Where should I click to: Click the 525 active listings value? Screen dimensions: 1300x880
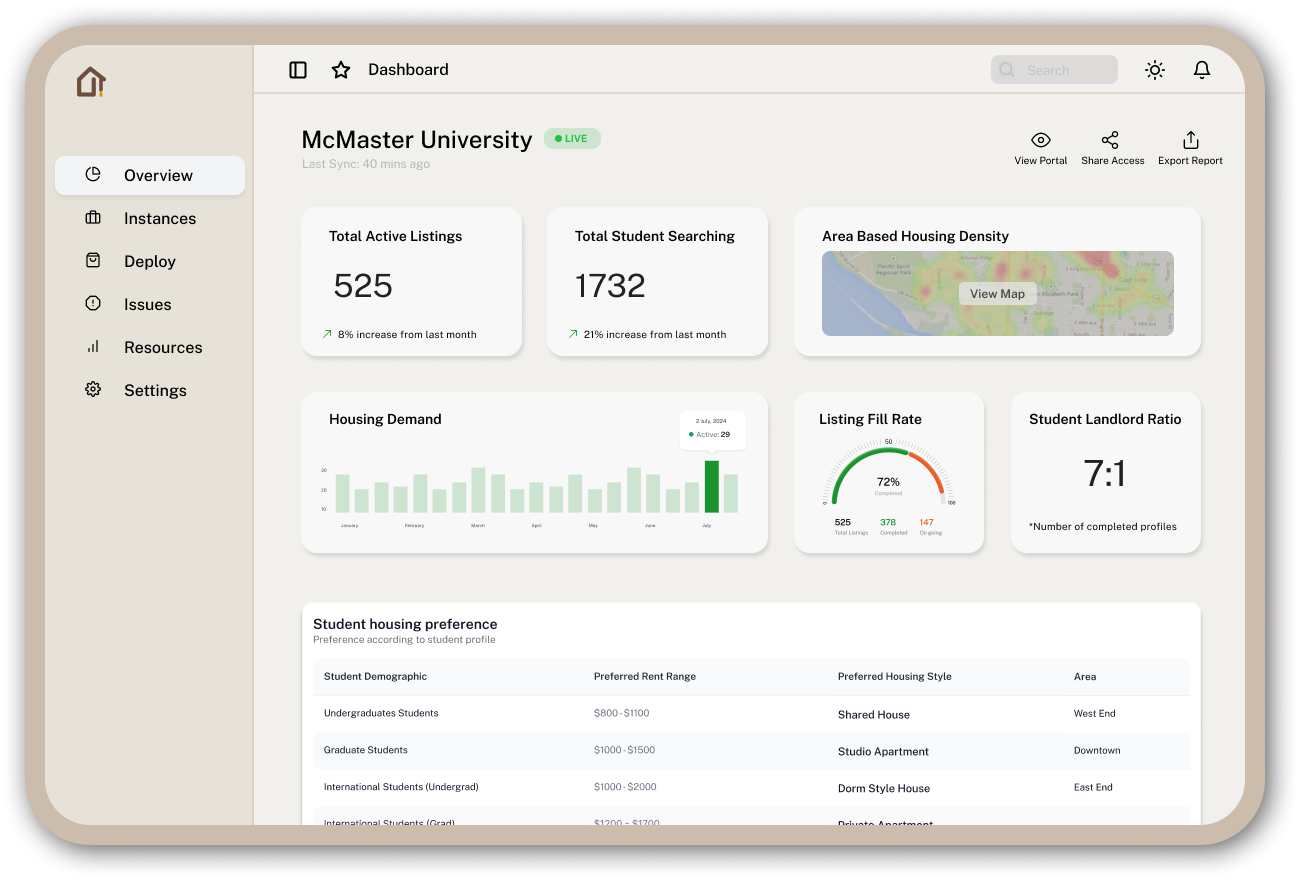click(363, 286)
